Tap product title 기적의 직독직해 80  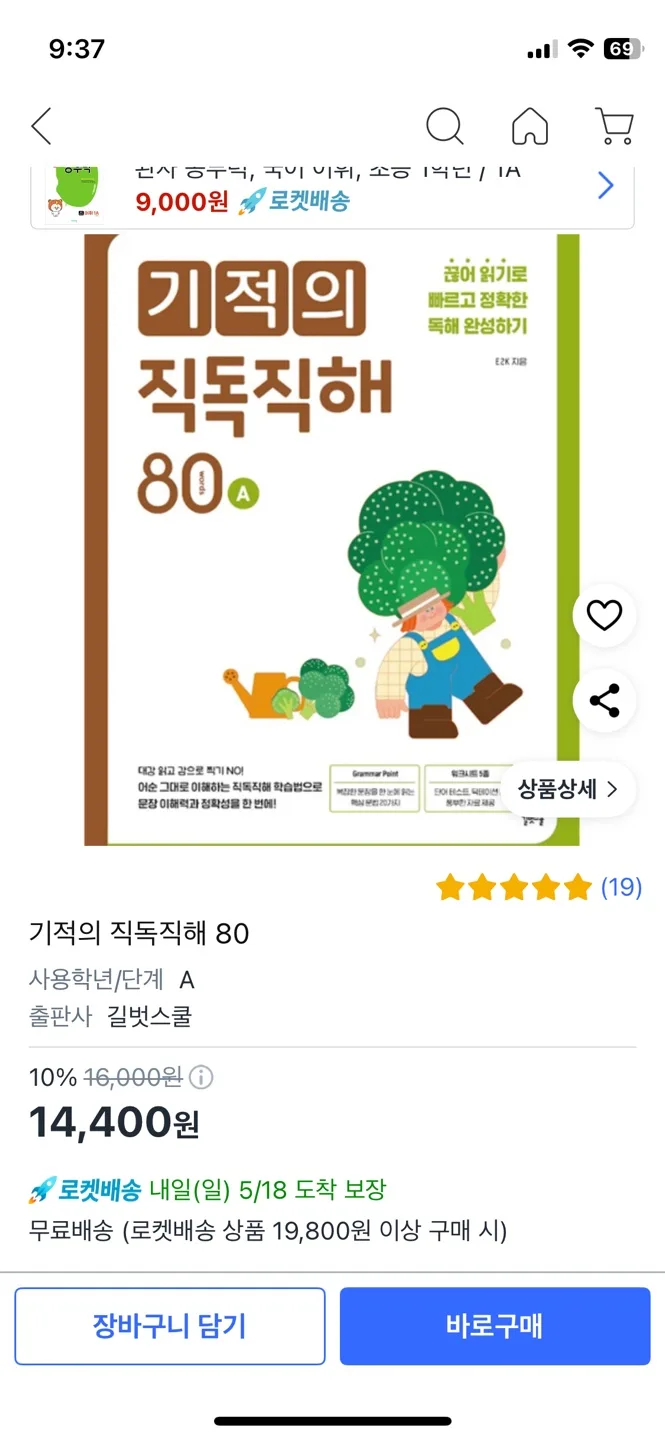(139, 933)
